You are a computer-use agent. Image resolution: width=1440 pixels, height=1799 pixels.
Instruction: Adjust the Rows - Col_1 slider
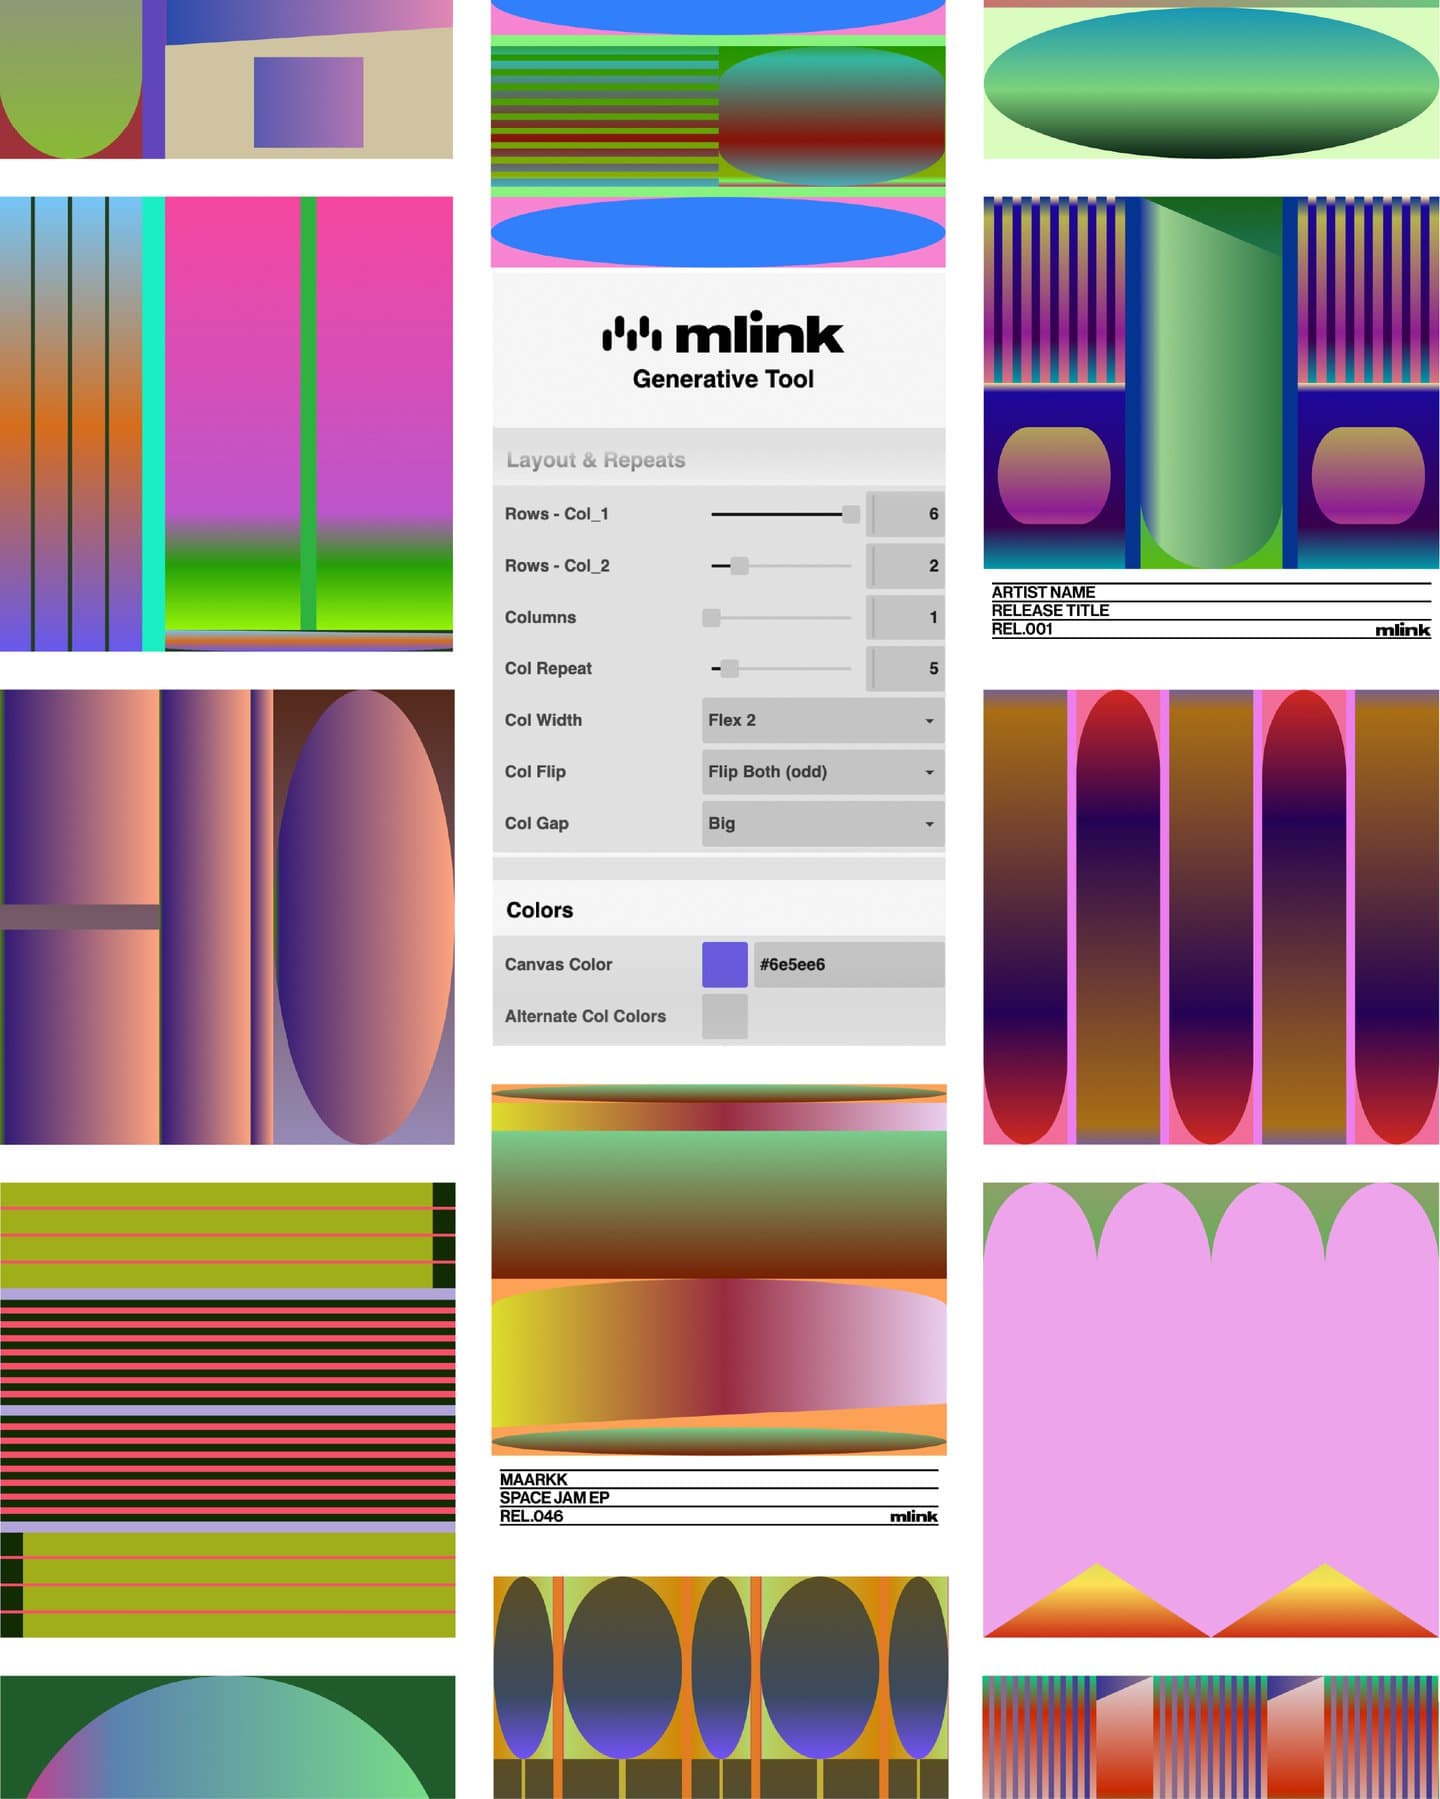tap(781, 514)
